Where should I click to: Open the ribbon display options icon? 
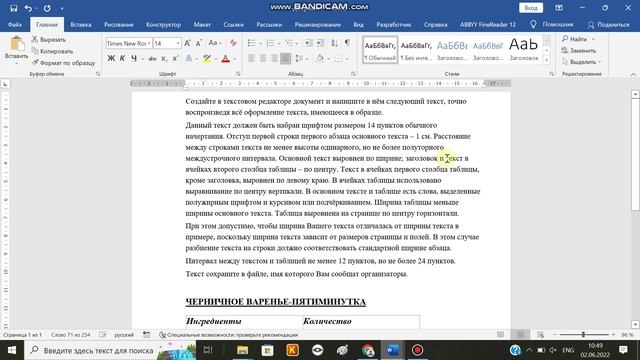click(559, 8)
